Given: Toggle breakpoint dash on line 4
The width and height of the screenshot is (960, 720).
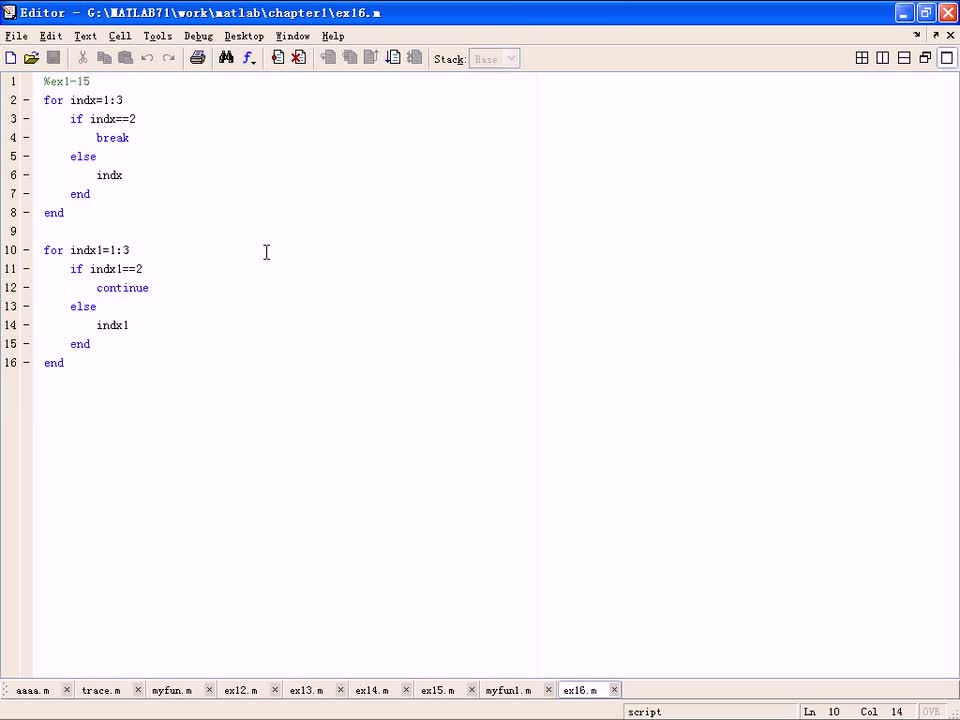Looking at the screenshot, I should coord(26,137).
